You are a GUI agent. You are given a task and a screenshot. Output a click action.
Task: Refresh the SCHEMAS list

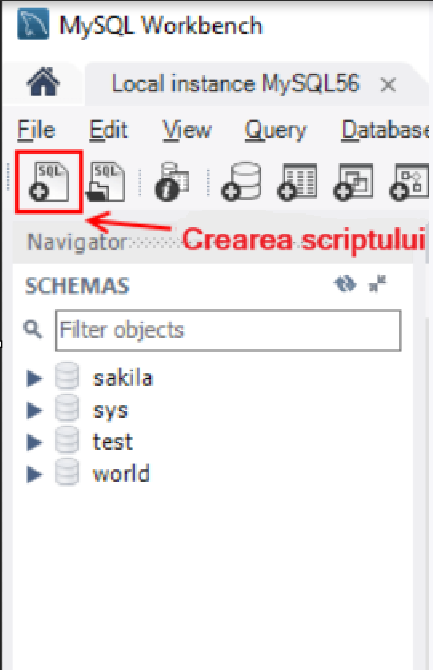click(345, 284)
